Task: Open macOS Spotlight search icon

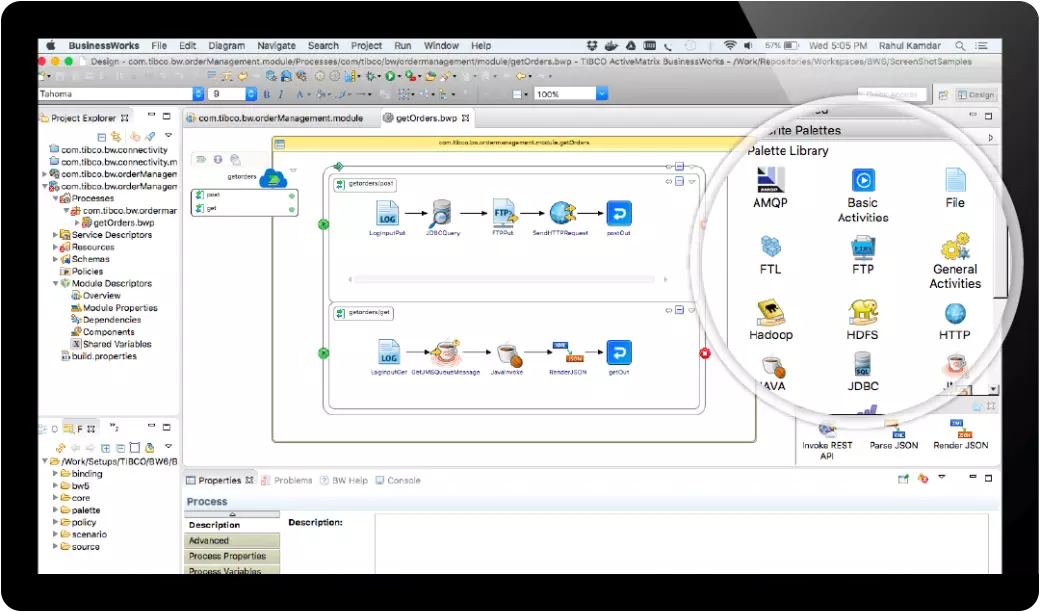Action: [x=960, y=46]
